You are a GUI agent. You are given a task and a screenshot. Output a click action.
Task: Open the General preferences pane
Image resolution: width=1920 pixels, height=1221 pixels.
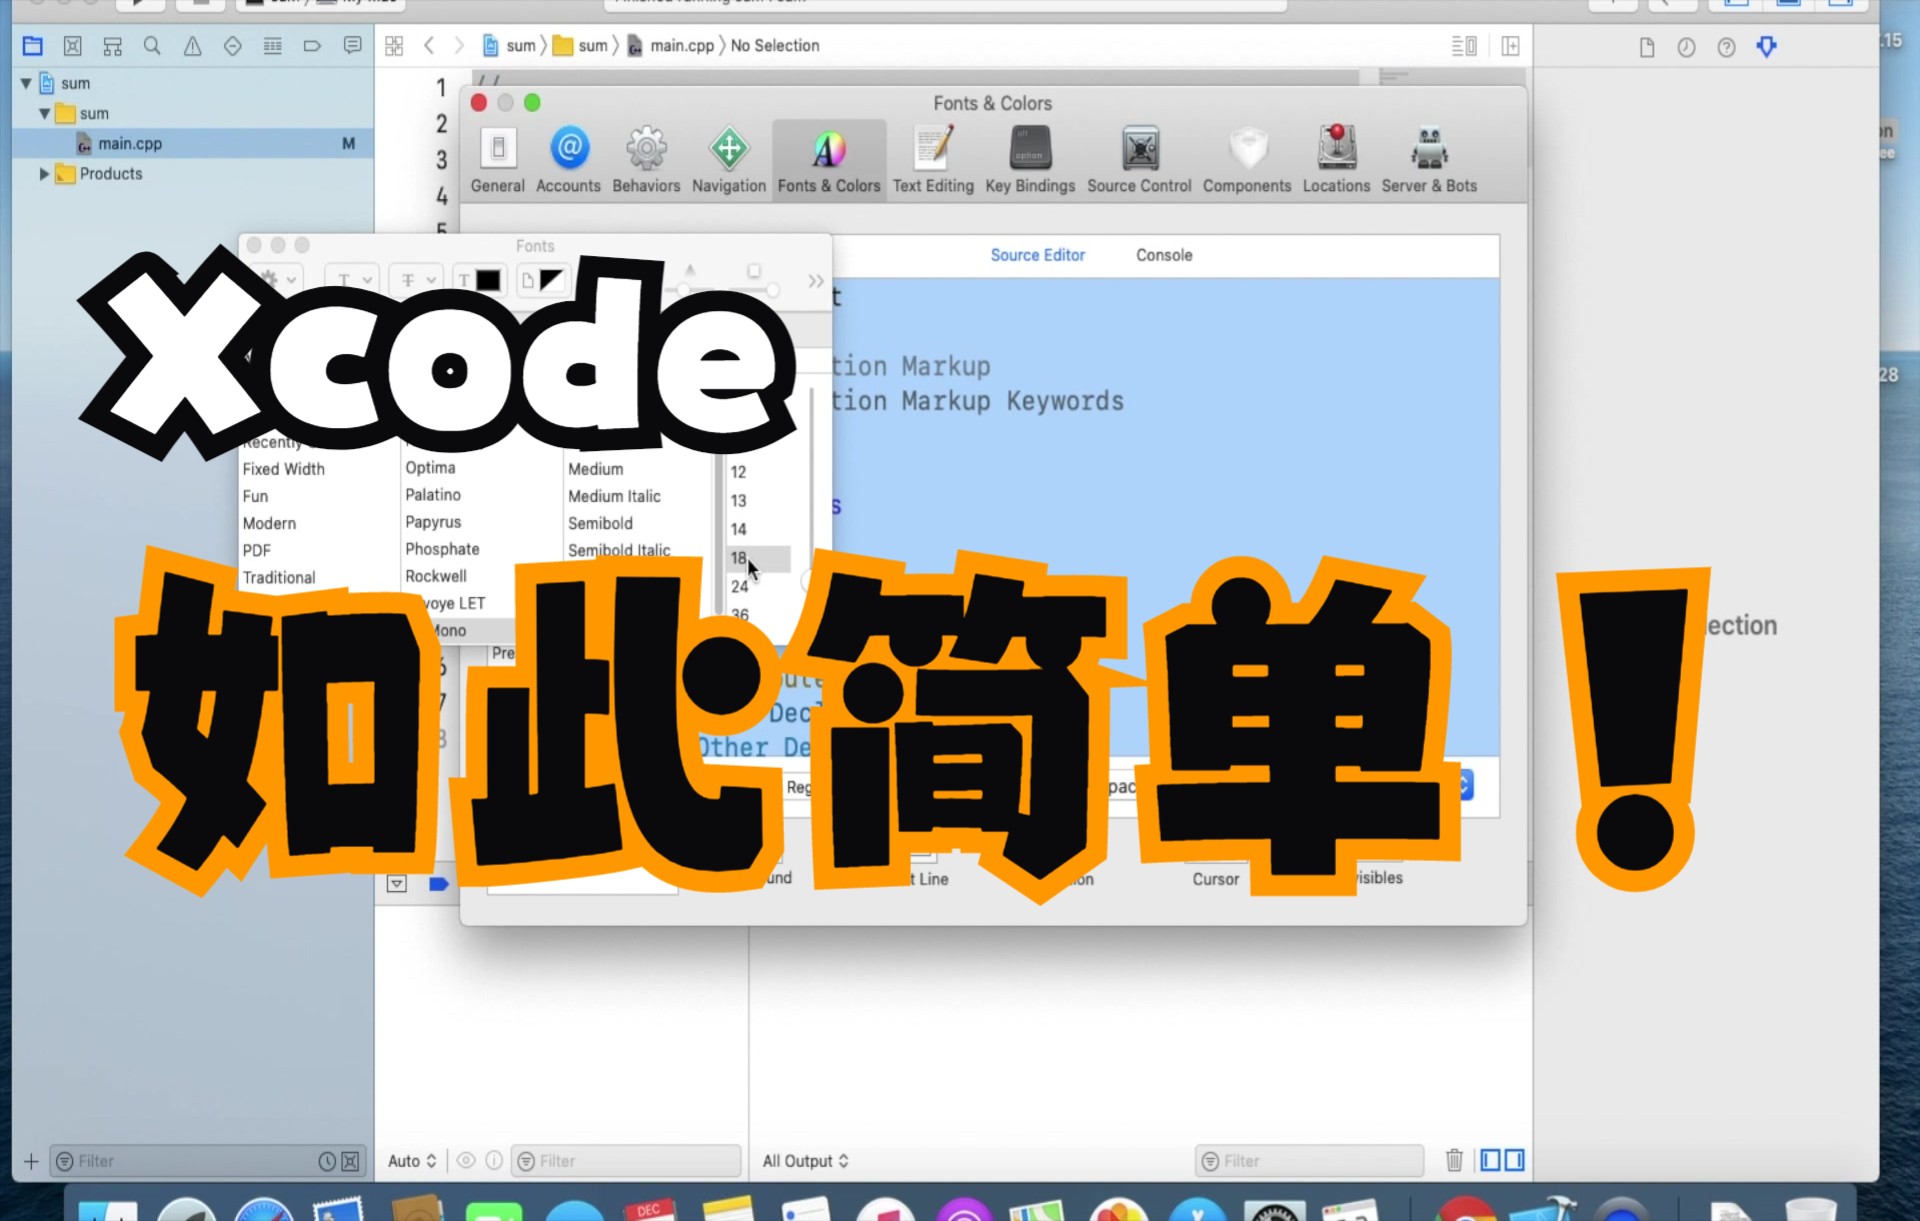(x=498, y=160)
